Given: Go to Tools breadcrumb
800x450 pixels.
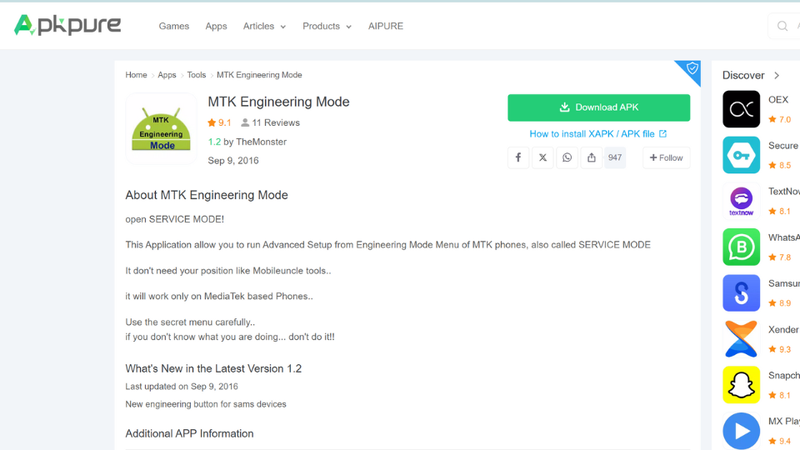Looking at the screenshot, I should pos(196,75).
